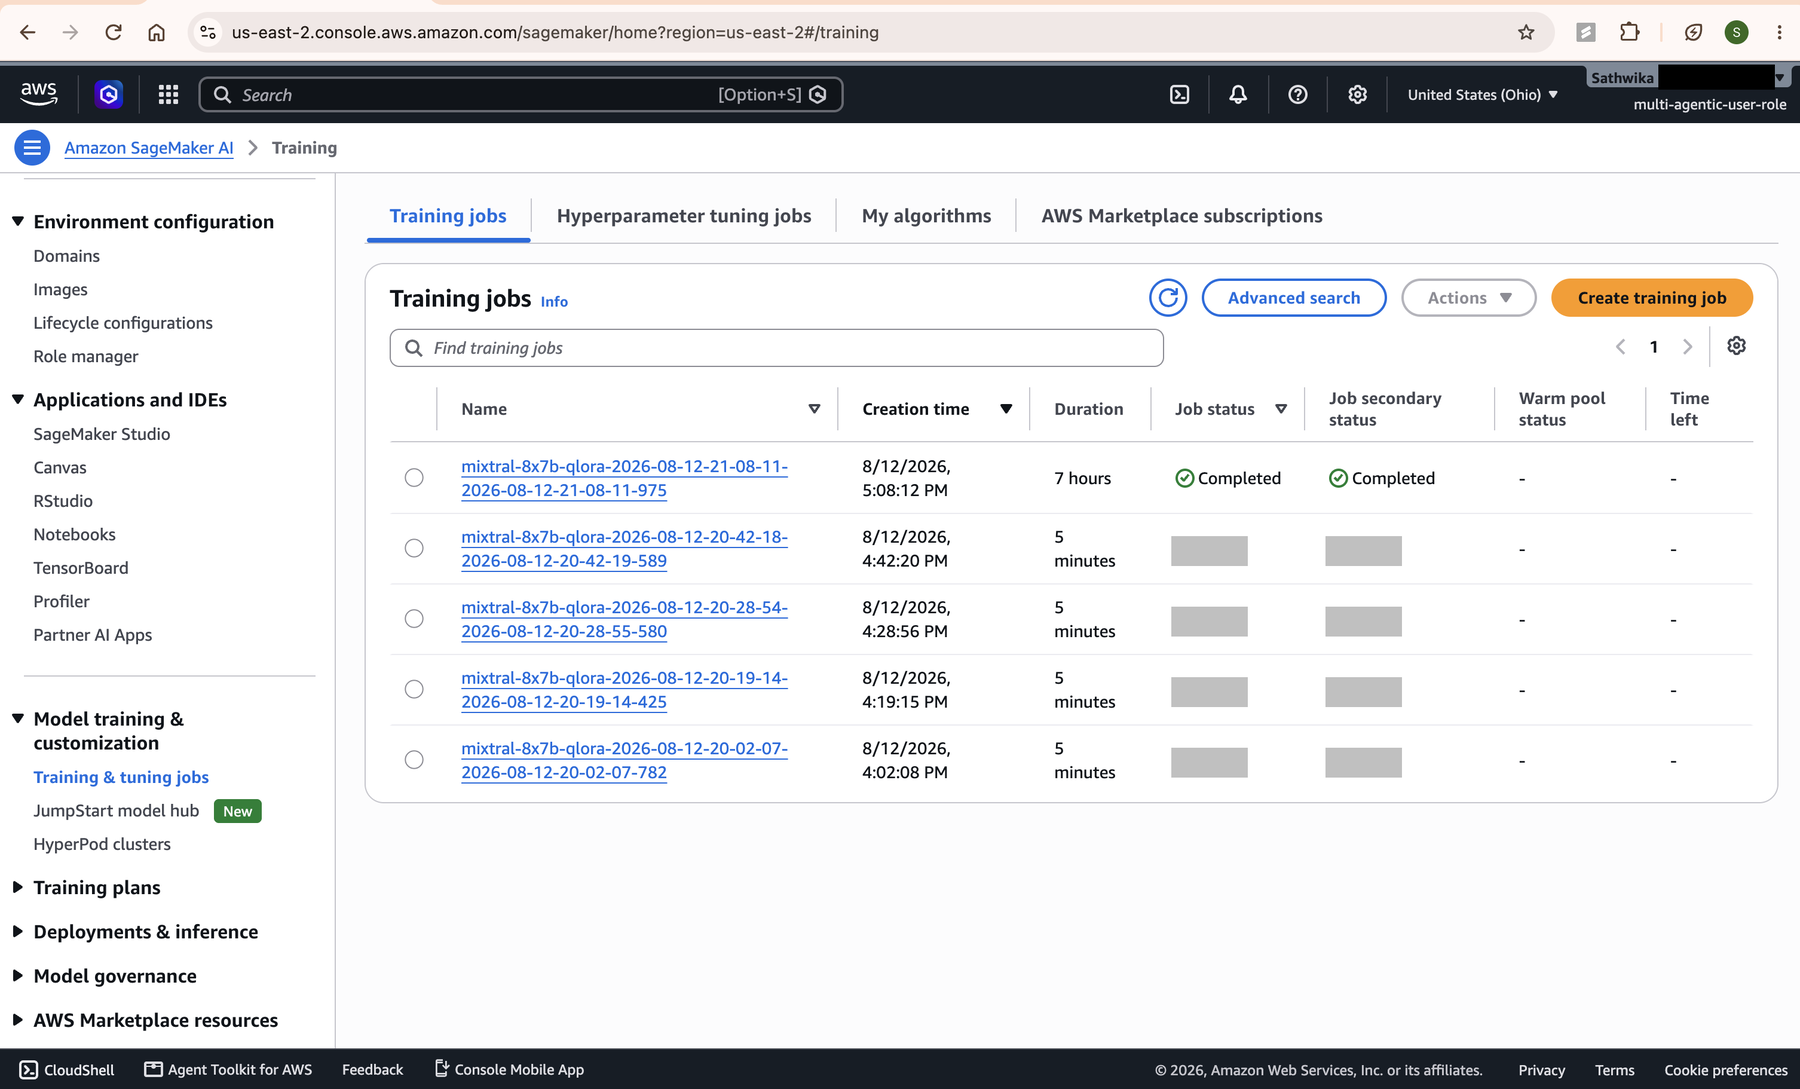Screen dimensions: 1800x1089
Task: Open the AWS services grid menu
Action: (168, 94)
